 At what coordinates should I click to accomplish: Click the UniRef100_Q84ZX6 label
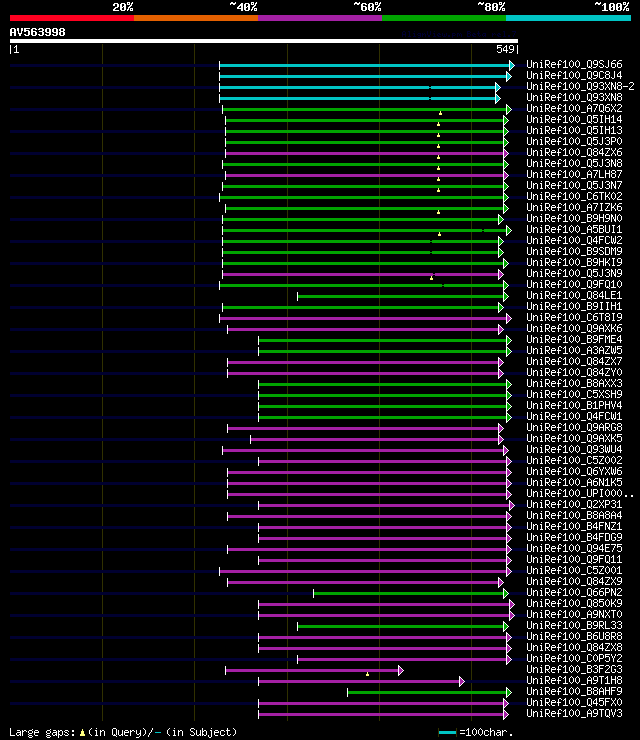click(x=574, y=152)
